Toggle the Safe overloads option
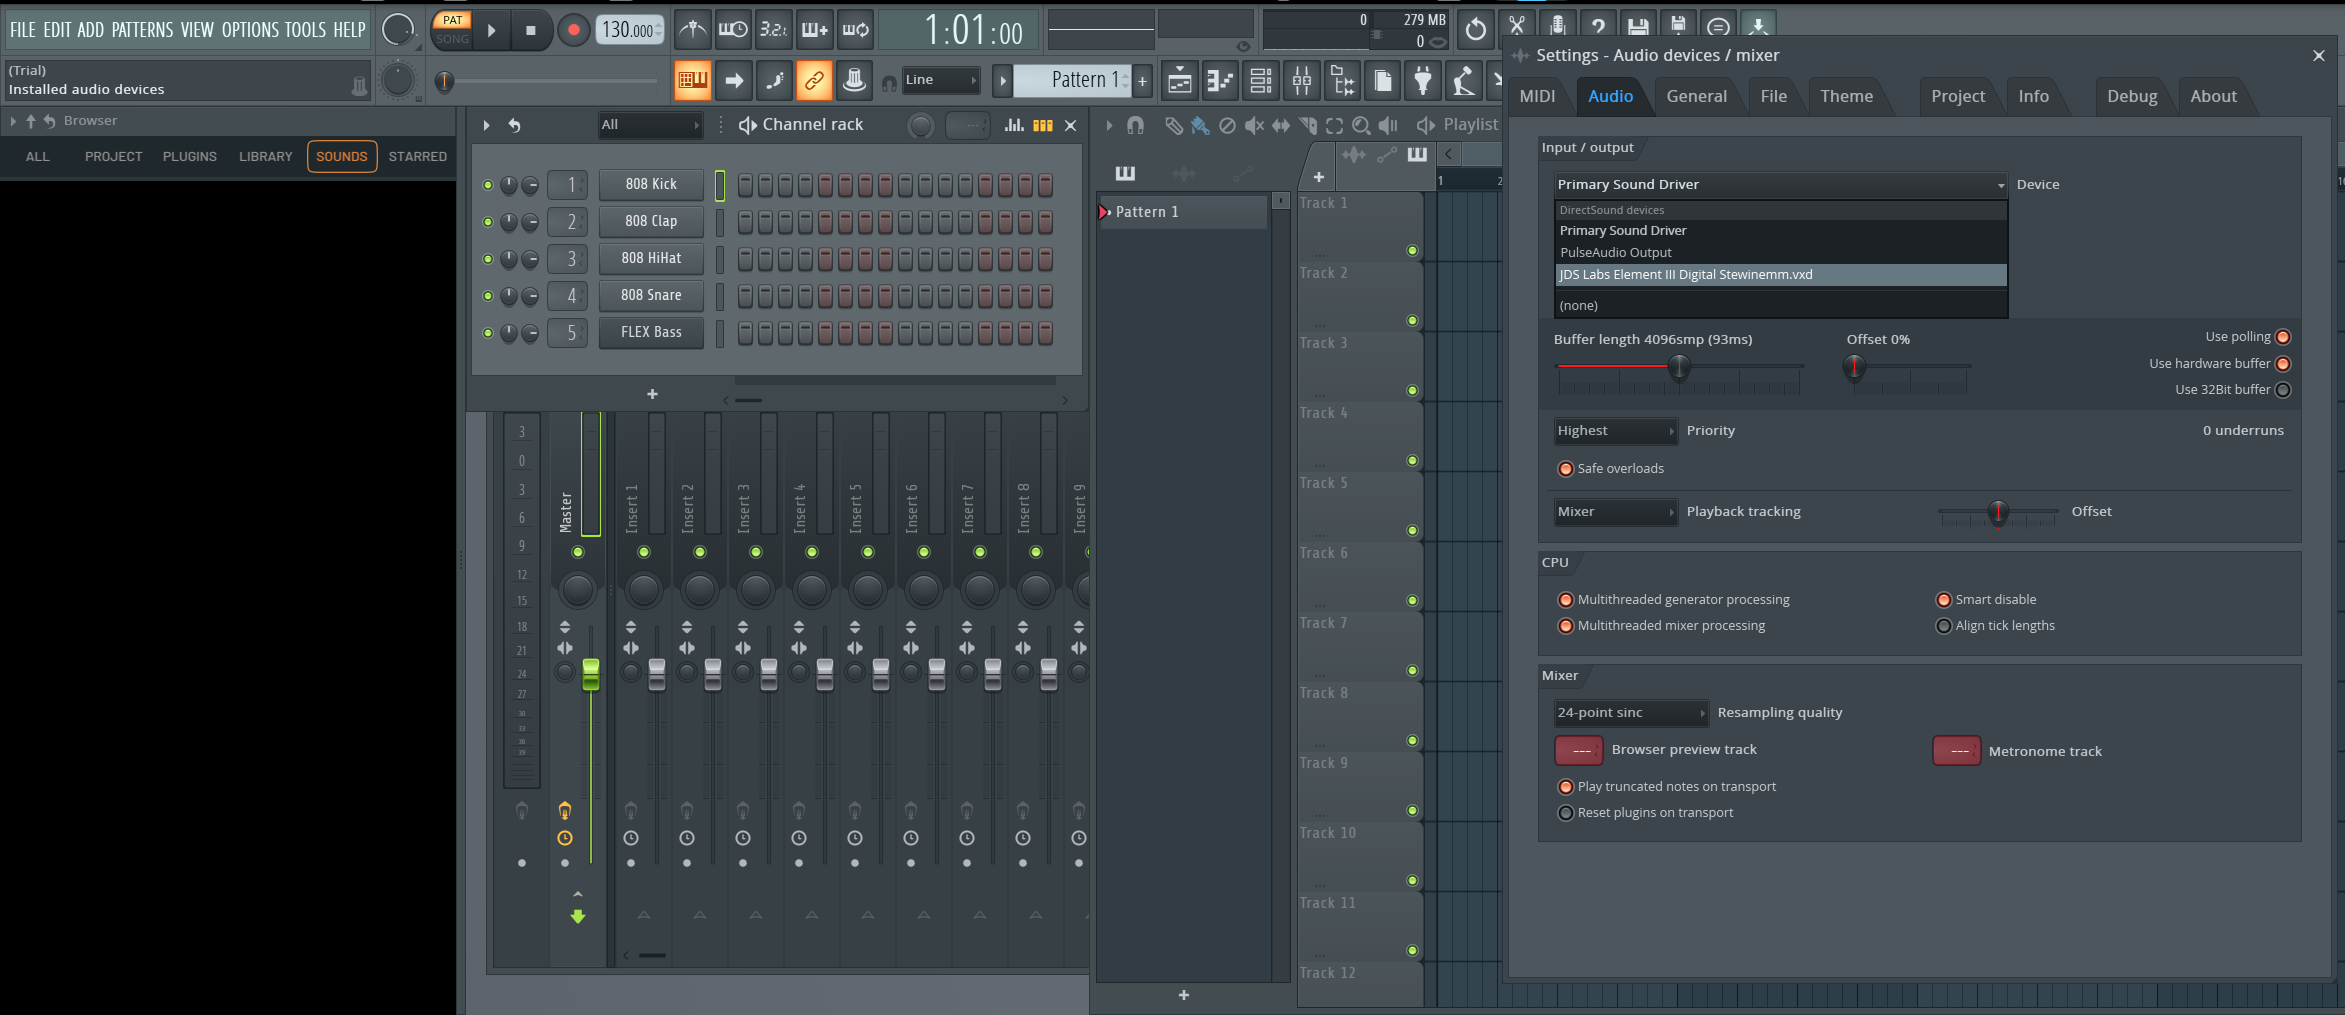This screenshot has height=1015, width=2345. [1566, 469]
